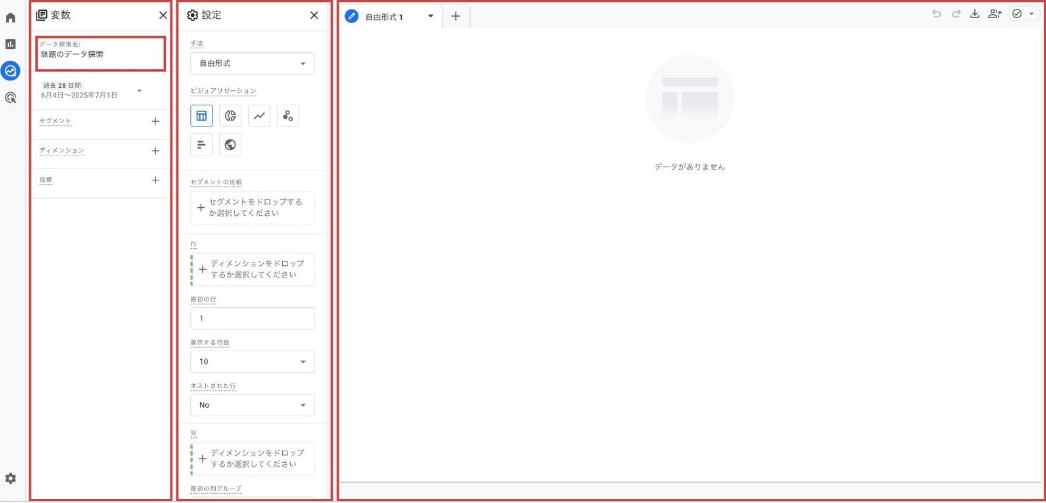The width and height of the screenshot is (1046, 503).
Task: Select the scatter plot visualization
Action: point(288,116)
